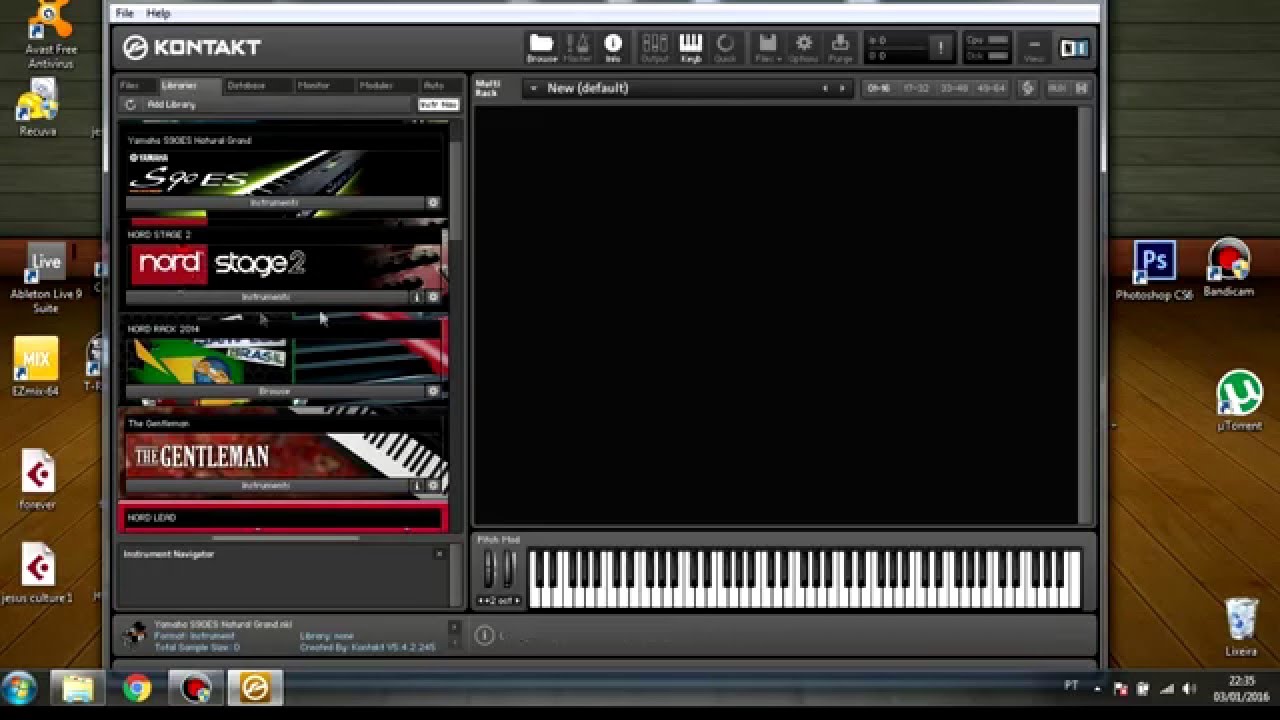1280x720 pixels.
Task: Open the Help menu
Action: coord(158,13)
